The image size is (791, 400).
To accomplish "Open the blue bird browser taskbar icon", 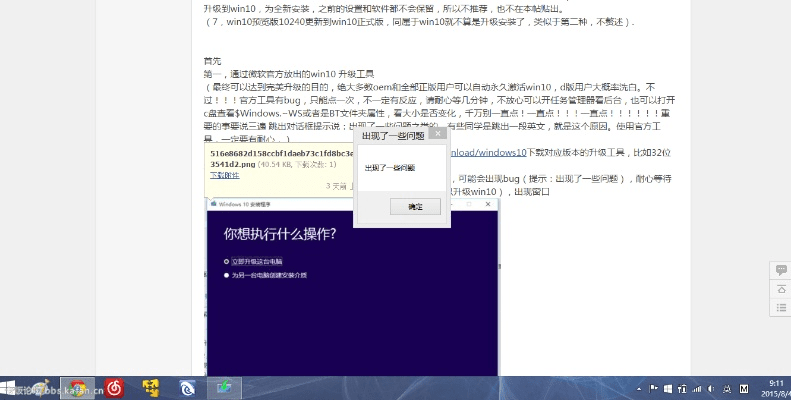I will point(187,388).
